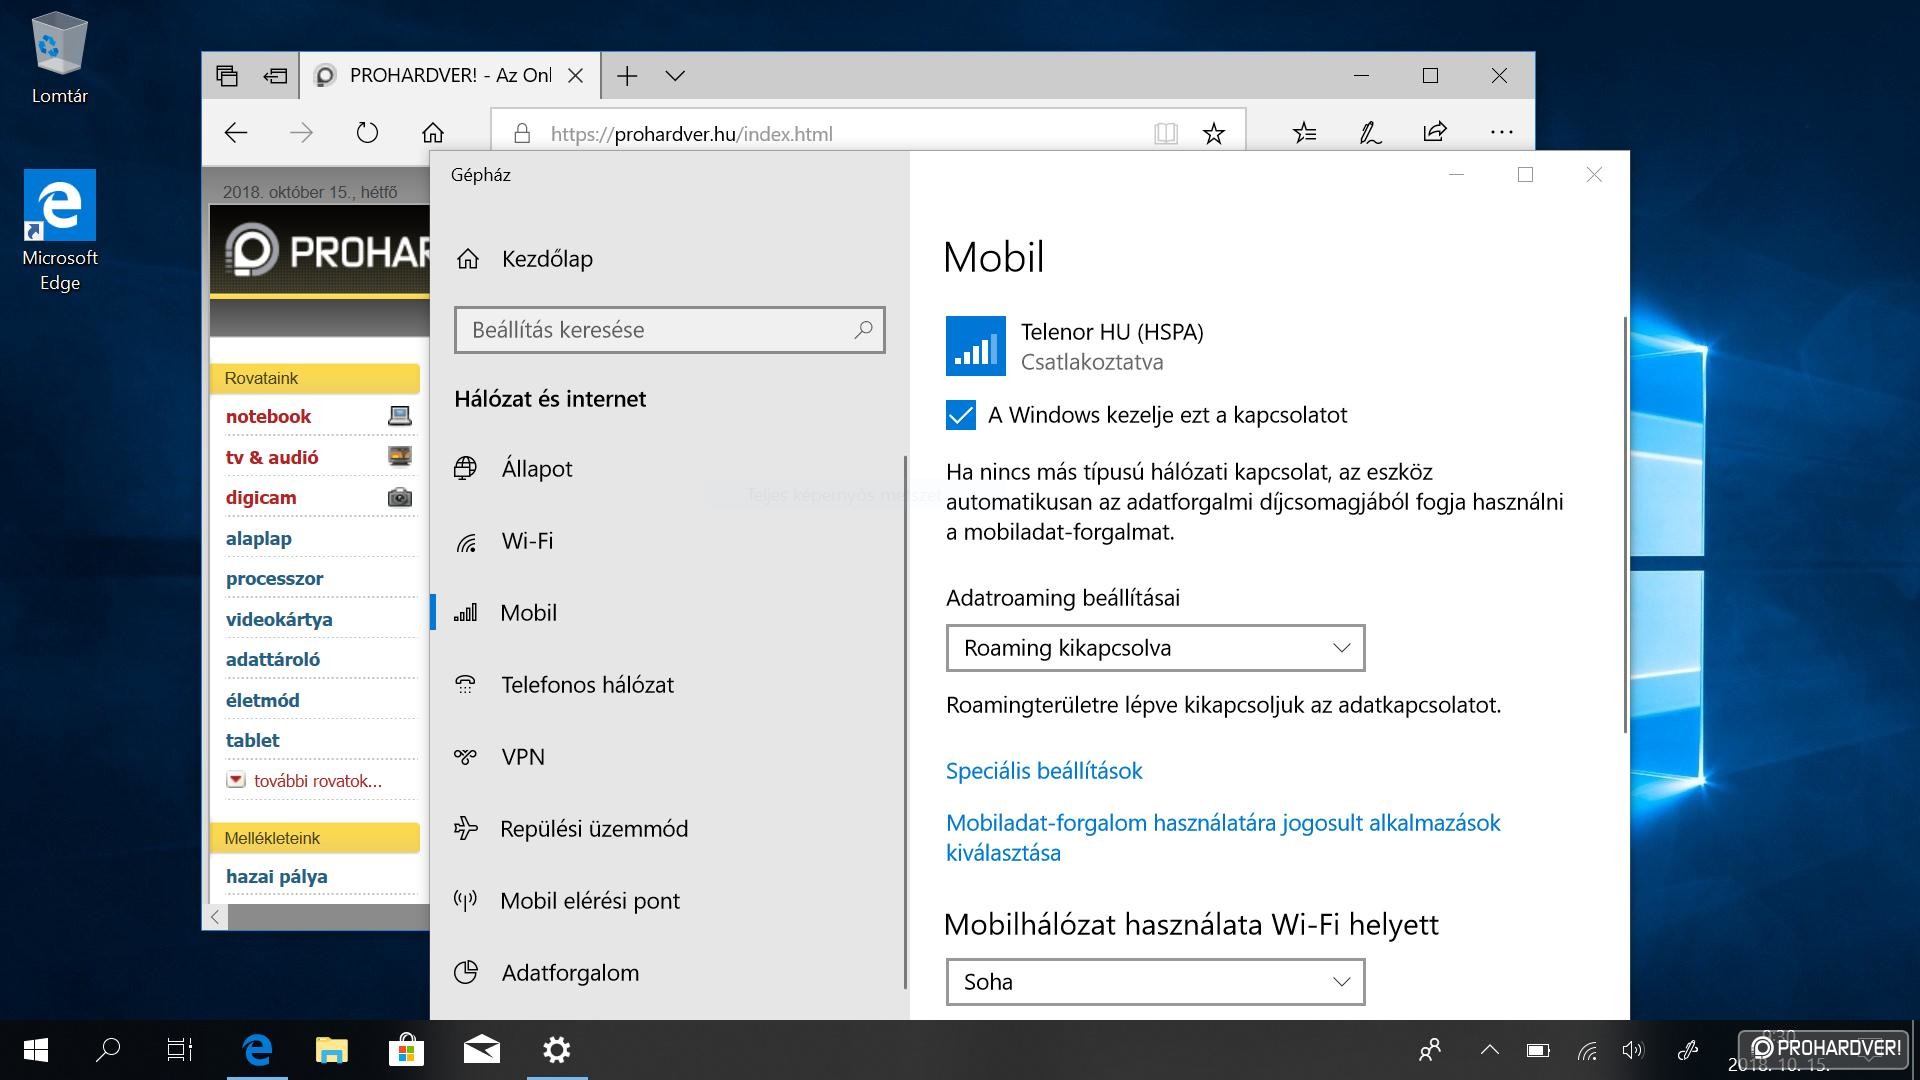1920x1080 pixels.
Task: Open videokártya section link
Action: pyautogui.click(x=279, y=619)
